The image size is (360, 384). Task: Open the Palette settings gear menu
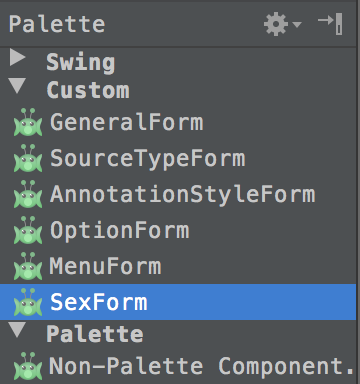[x=276, y=24]
